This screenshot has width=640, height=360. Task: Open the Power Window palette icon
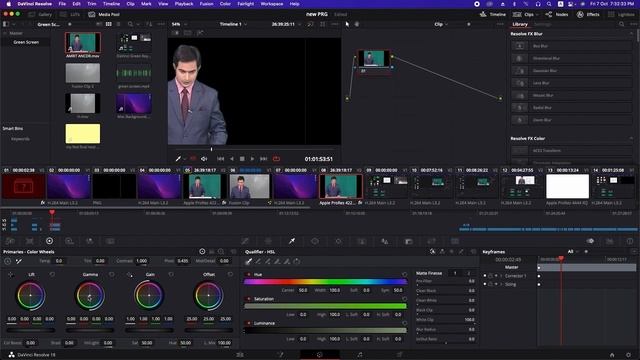coord(315,241)
